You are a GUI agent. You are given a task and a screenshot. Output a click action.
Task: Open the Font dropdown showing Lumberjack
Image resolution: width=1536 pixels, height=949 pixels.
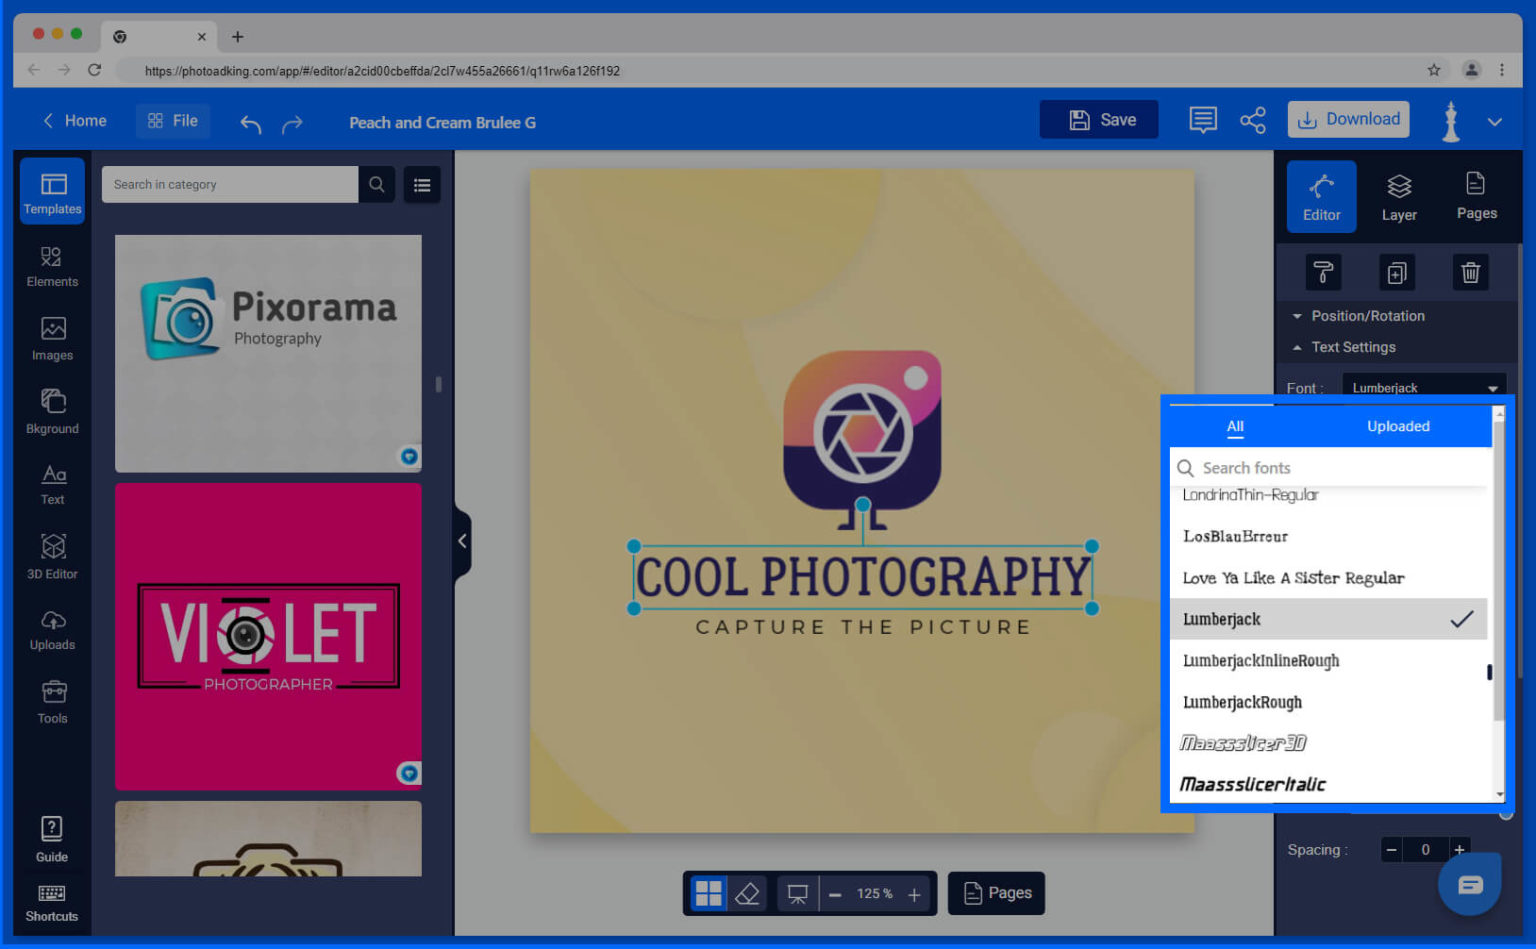pos(1424,387)
